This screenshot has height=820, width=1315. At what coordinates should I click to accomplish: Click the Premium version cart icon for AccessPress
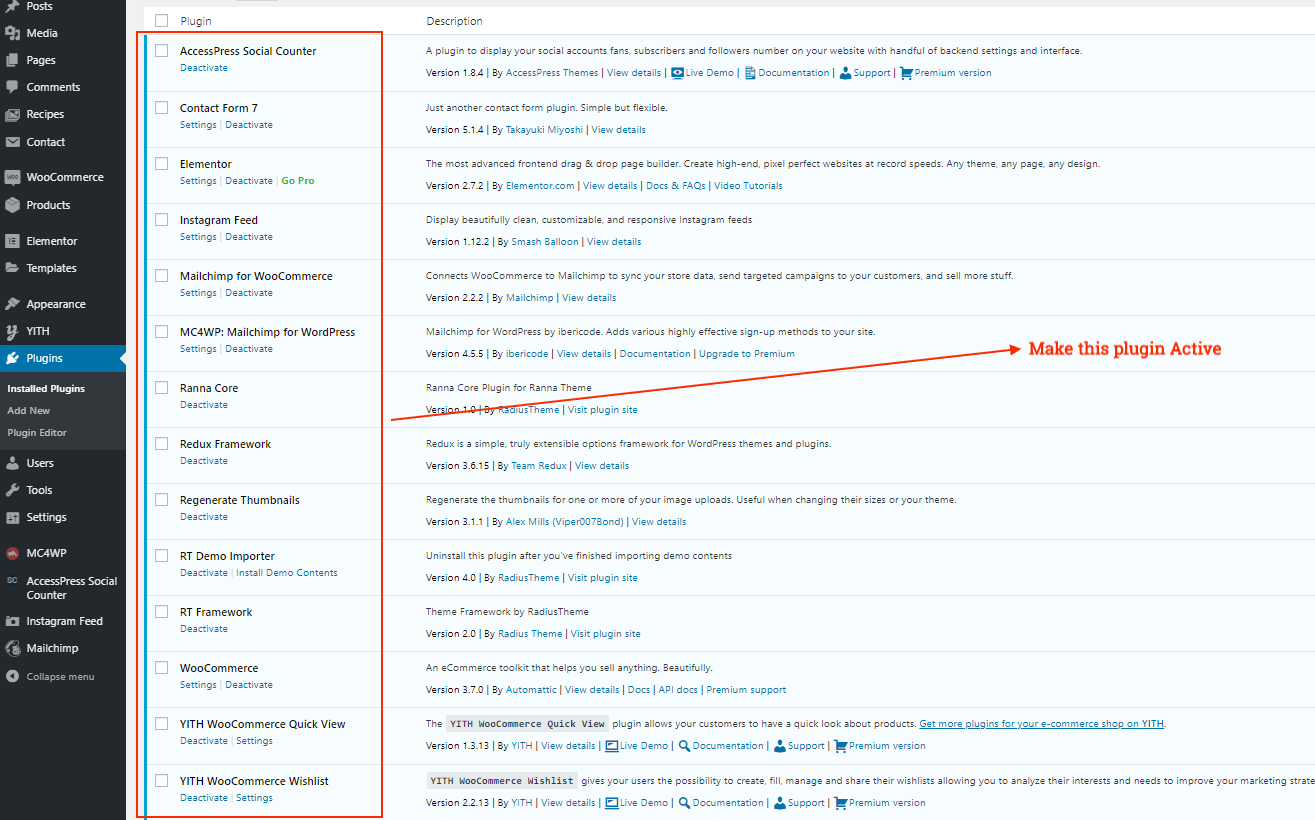point(906,73)
